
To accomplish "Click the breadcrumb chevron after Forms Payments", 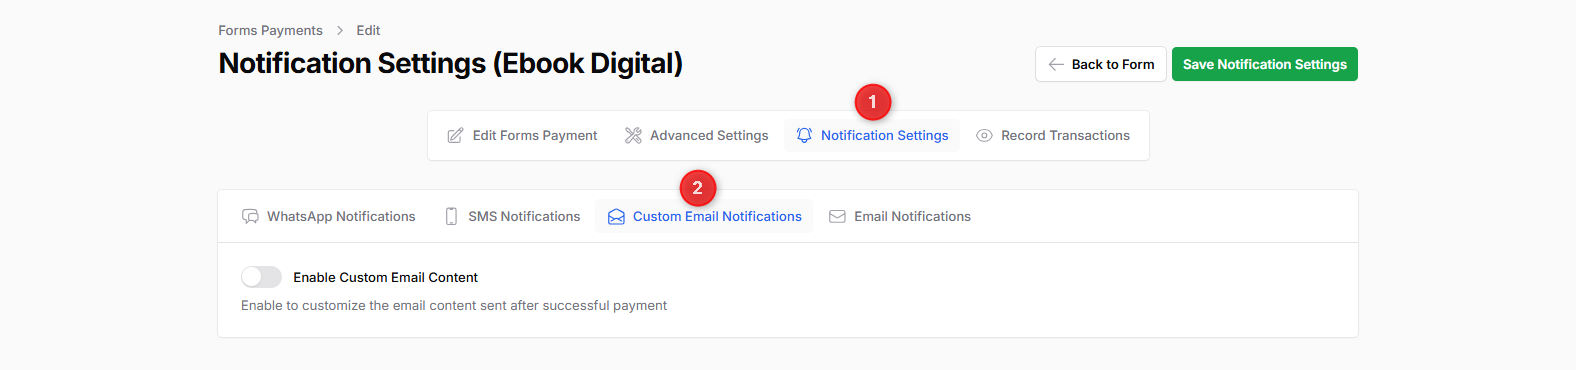I will pyautogui.click(x=340, y=30).
